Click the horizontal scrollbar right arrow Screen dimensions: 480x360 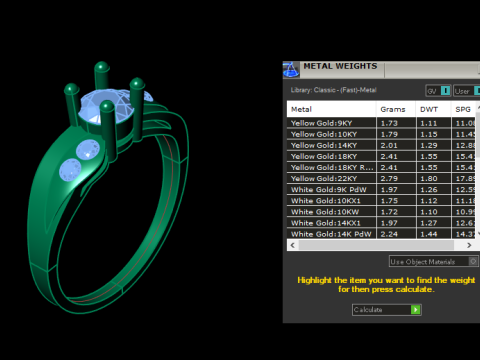(x=469, y=245)
